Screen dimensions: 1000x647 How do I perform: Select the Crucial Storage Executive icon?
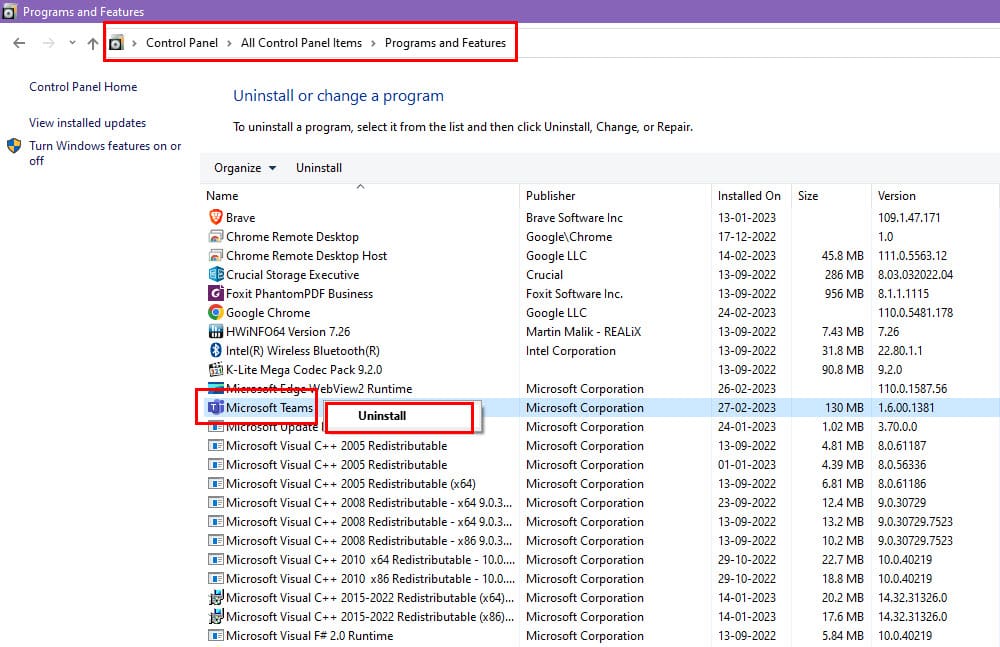215,275
